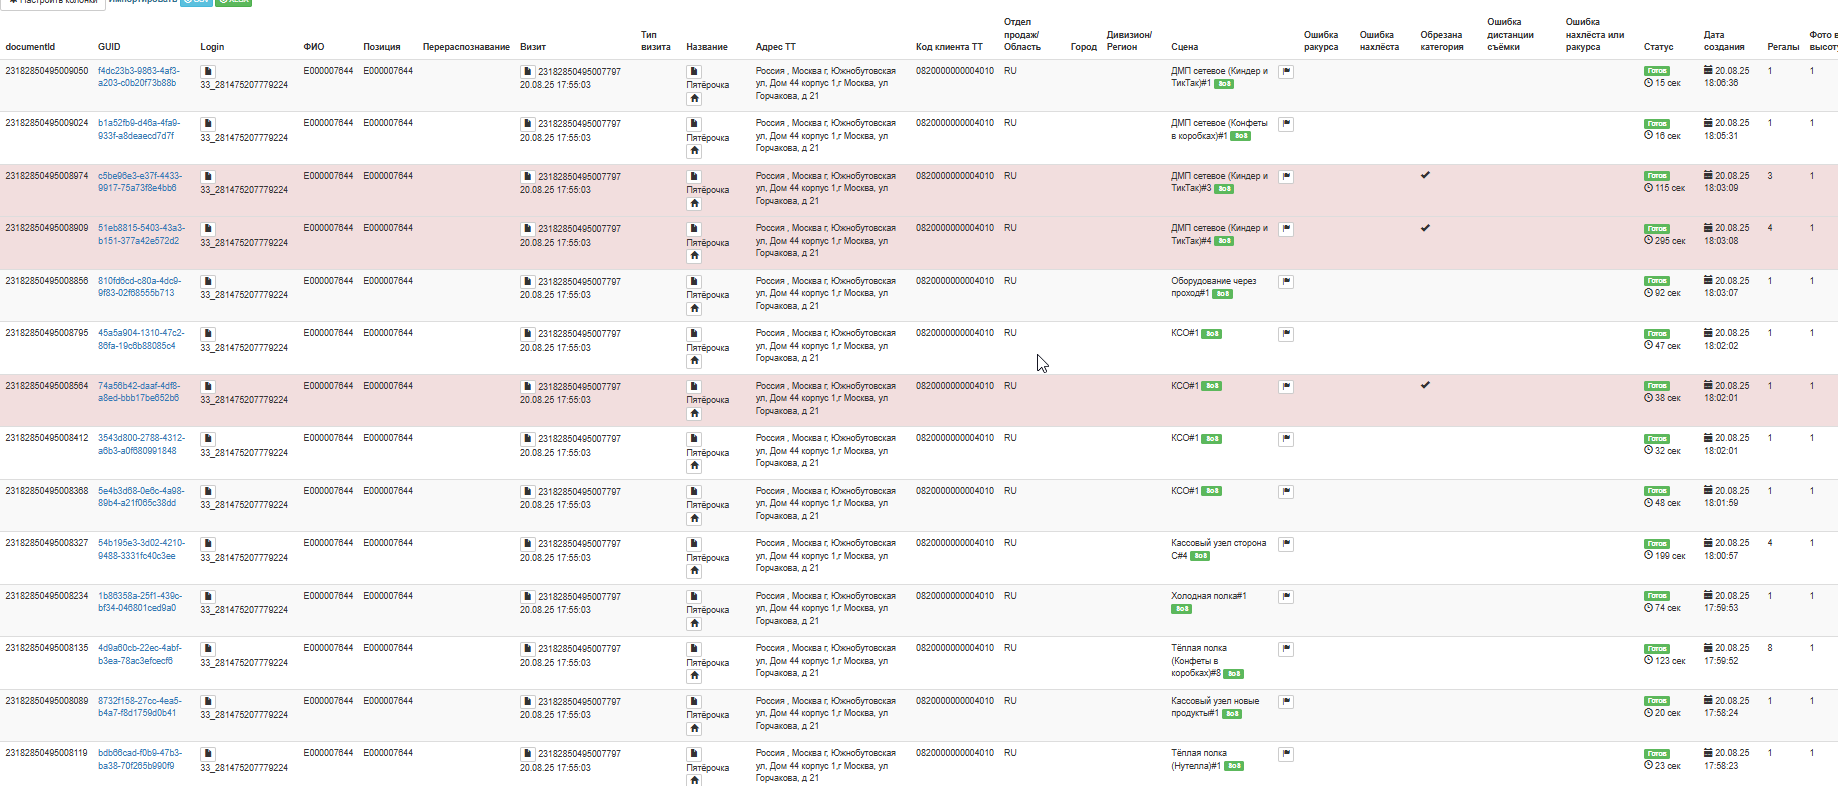Click the Ошибка ракурса column header
This screenshot has height=786, width=1838.
pyautogui.click(x=1321, y=41)
